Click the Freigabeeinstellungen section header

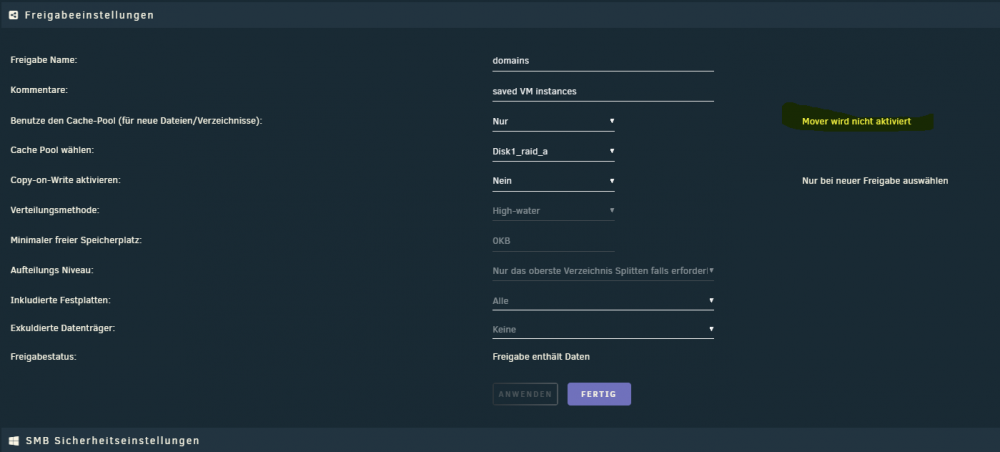500,15
